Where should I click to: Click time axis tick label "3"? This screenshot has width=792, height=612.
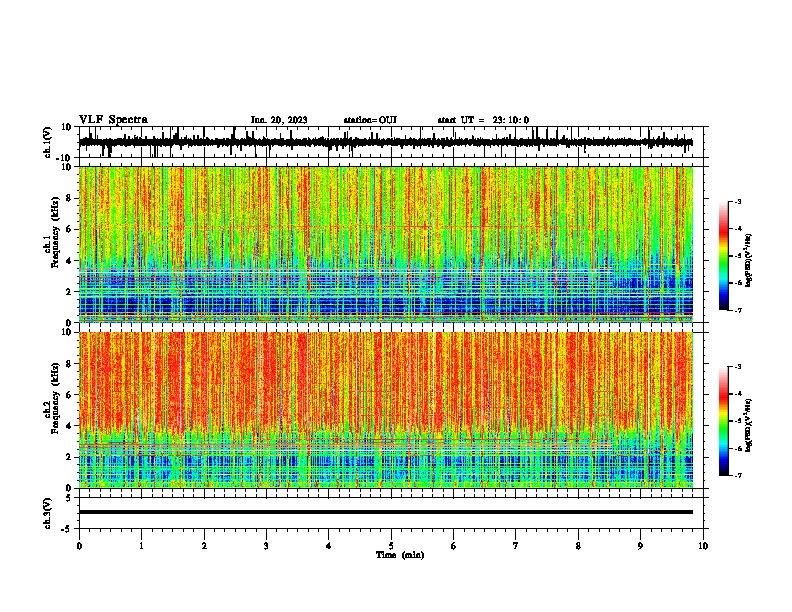266,546
